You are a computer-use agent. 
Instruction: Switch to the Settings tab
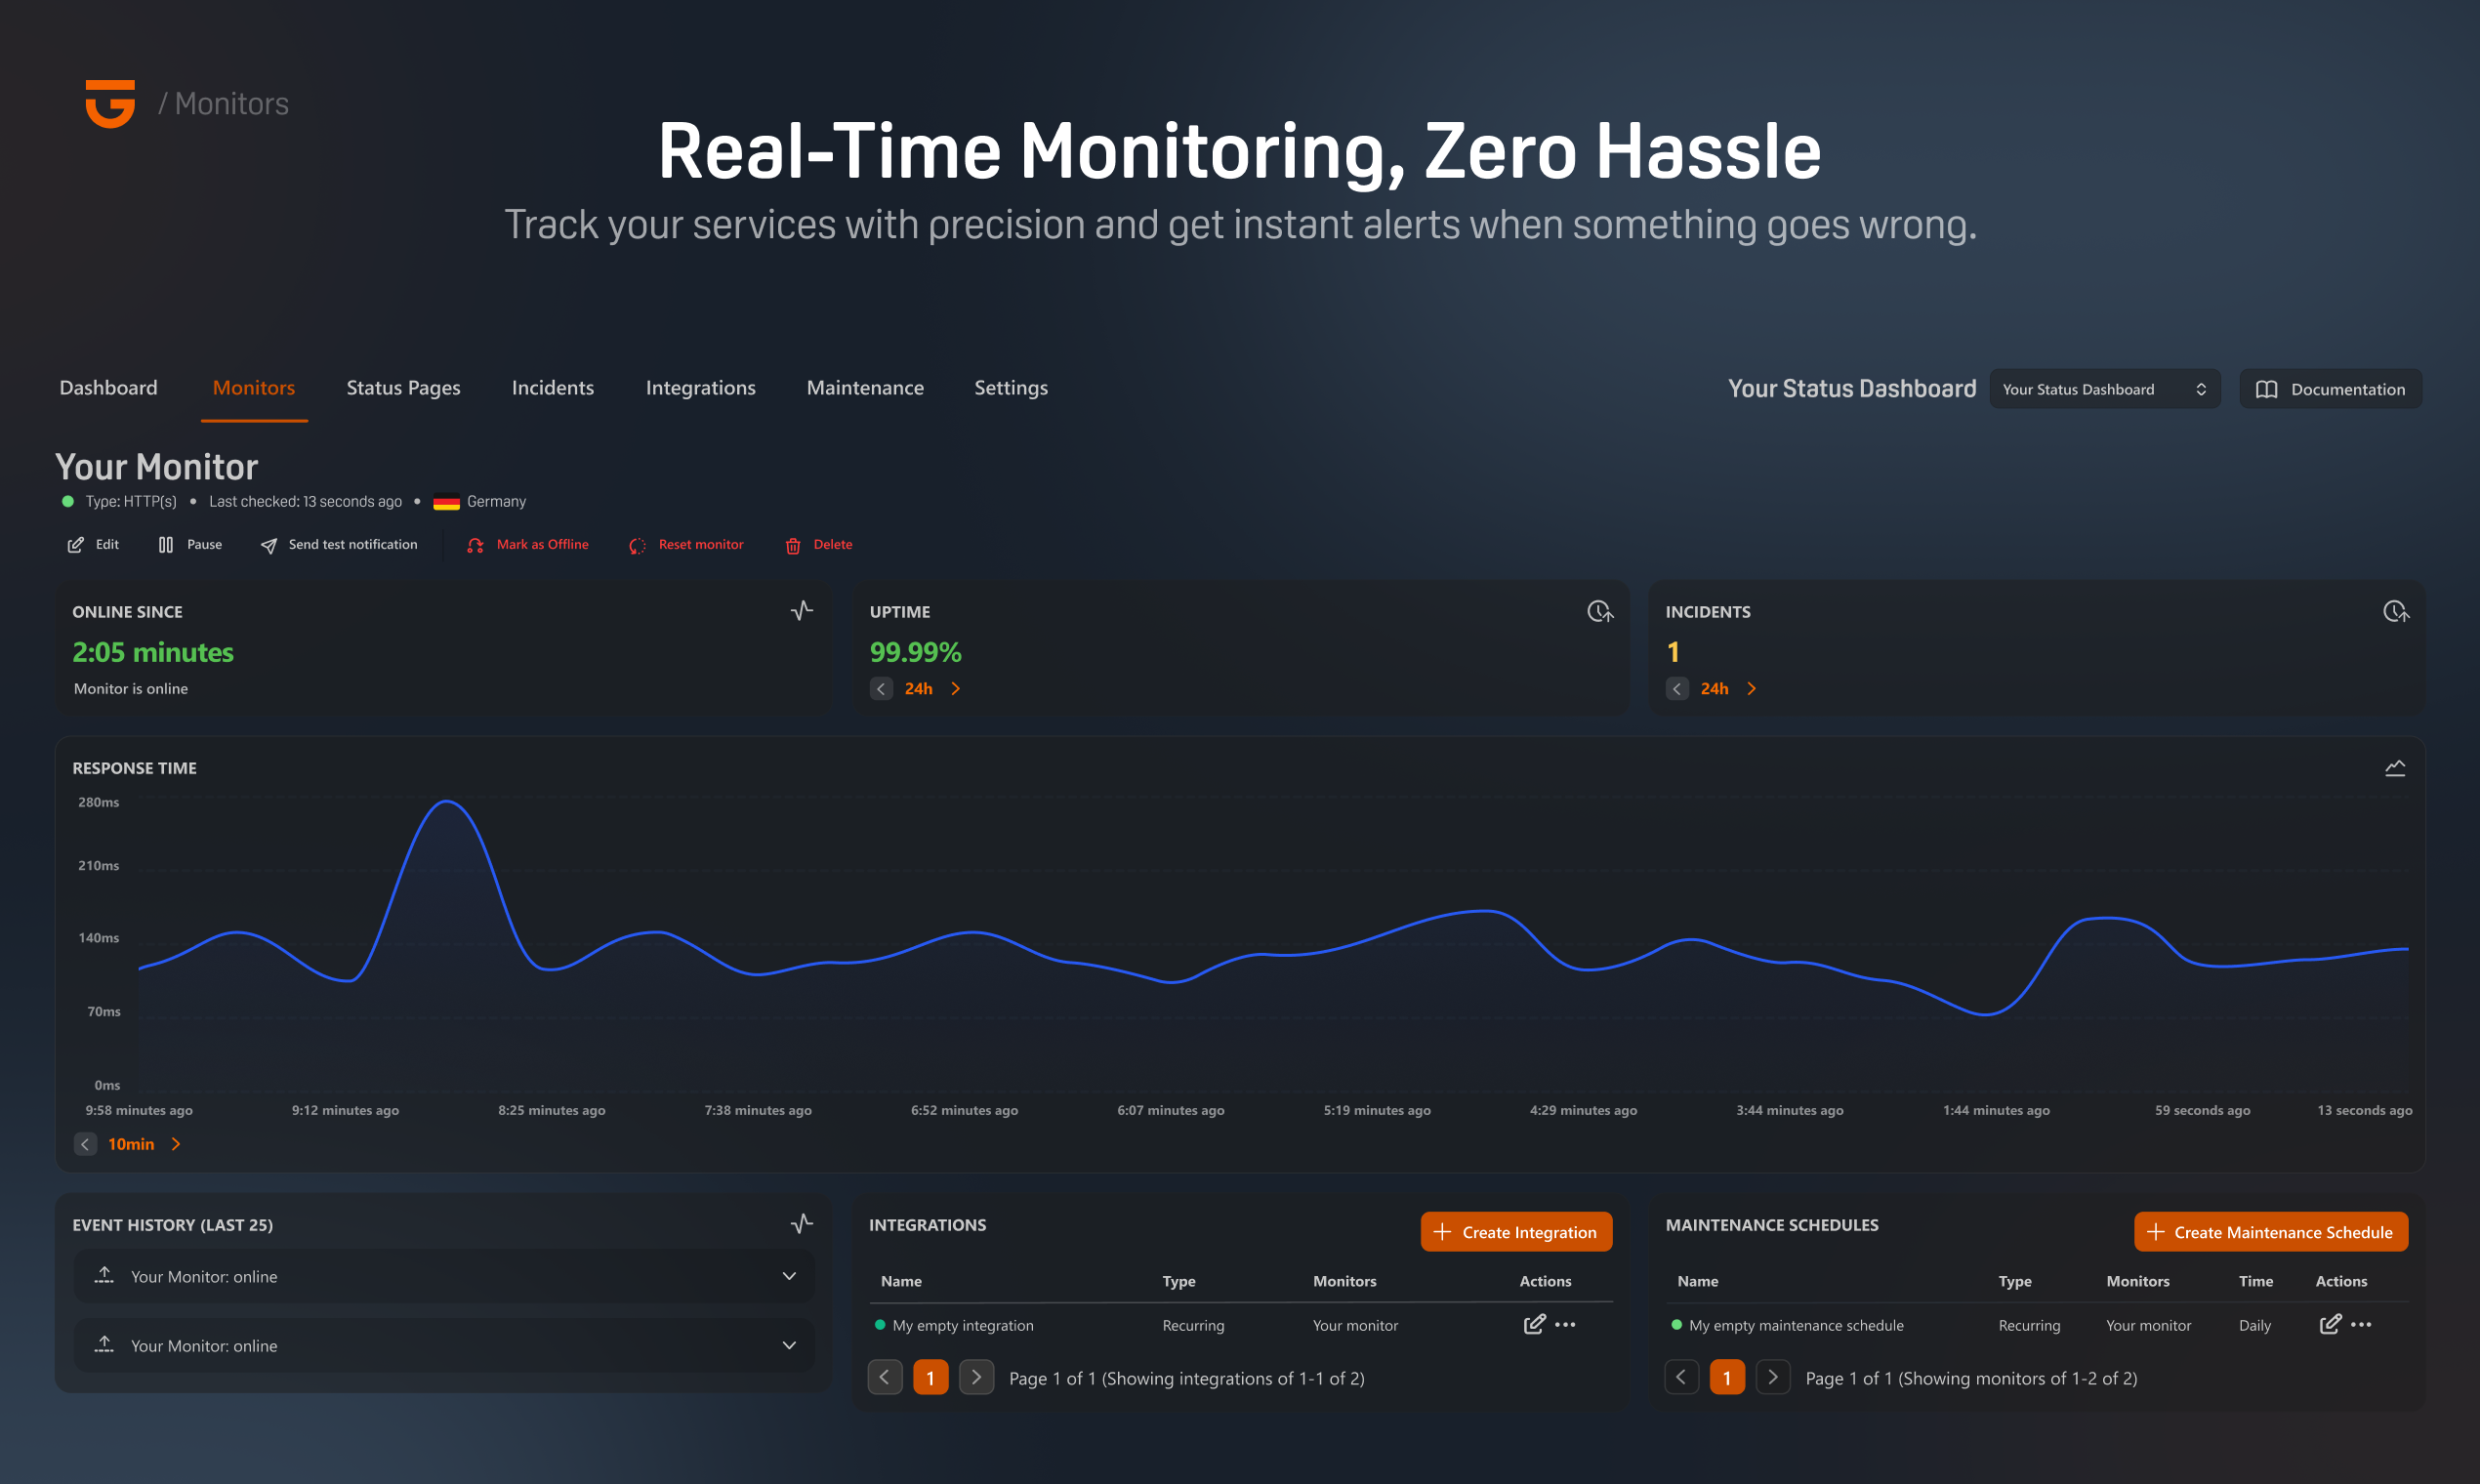[x=1010, y=388]
